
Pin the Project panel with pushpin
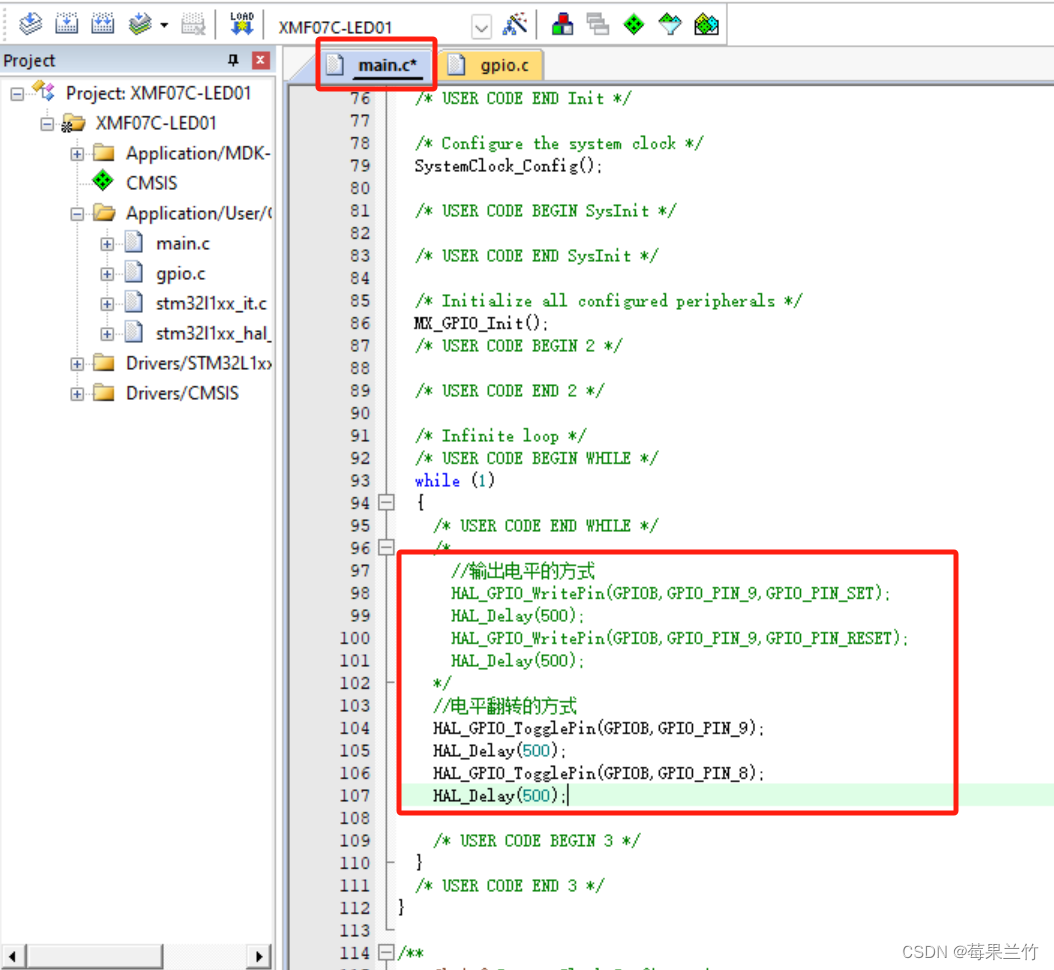tap(232, 60)
